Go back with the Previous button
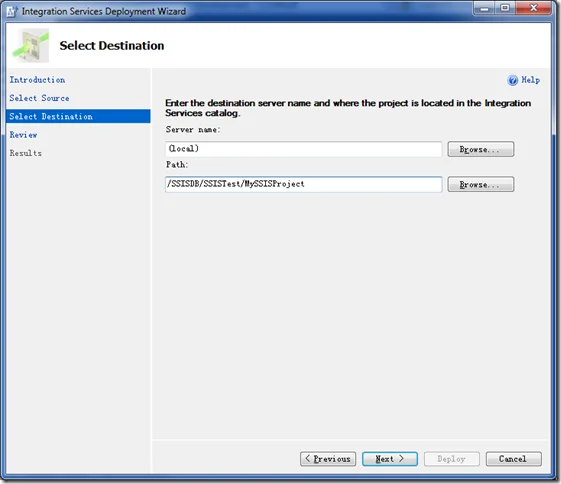Viewport: 561px width, 484px height. (328, 459)
